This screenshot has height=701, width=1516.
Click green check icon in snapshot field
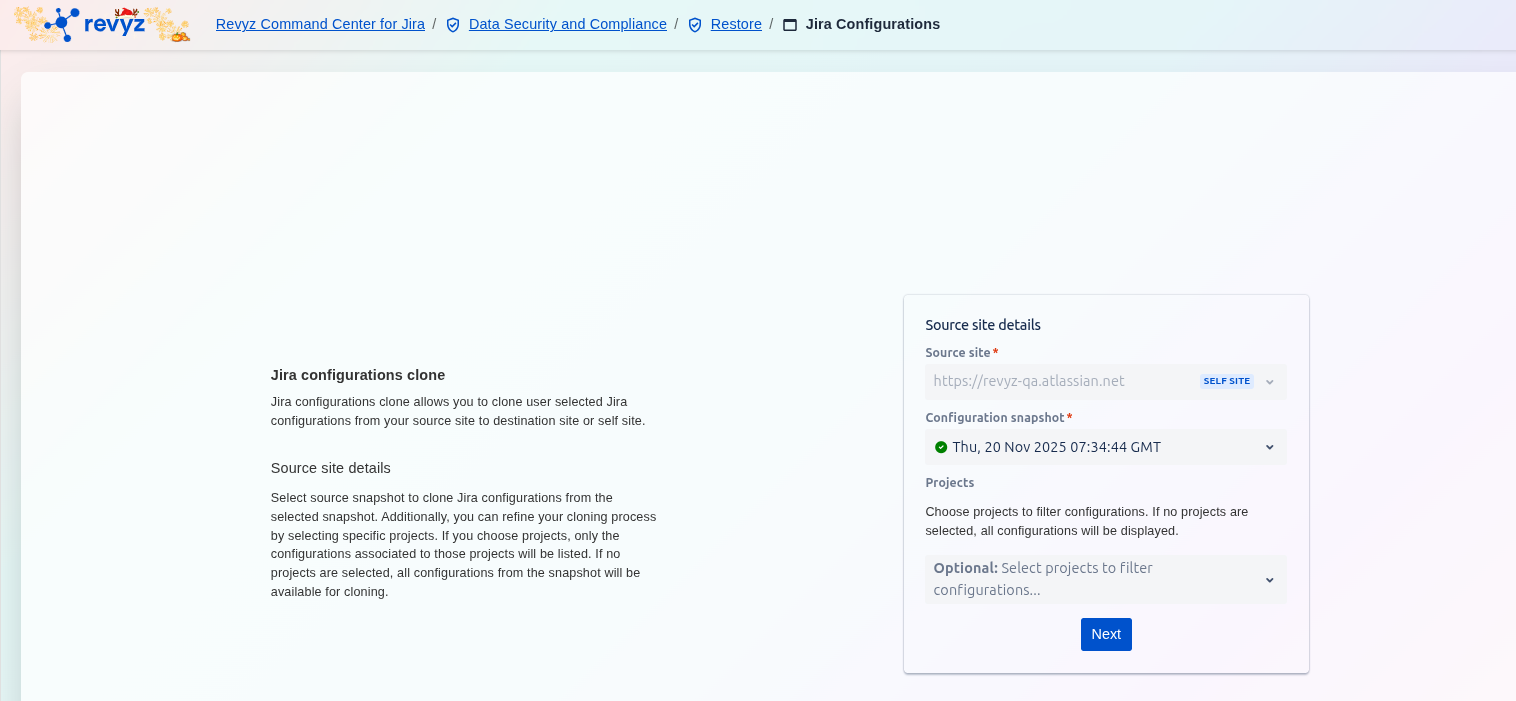pyautogui.click(x=941, y=447)
